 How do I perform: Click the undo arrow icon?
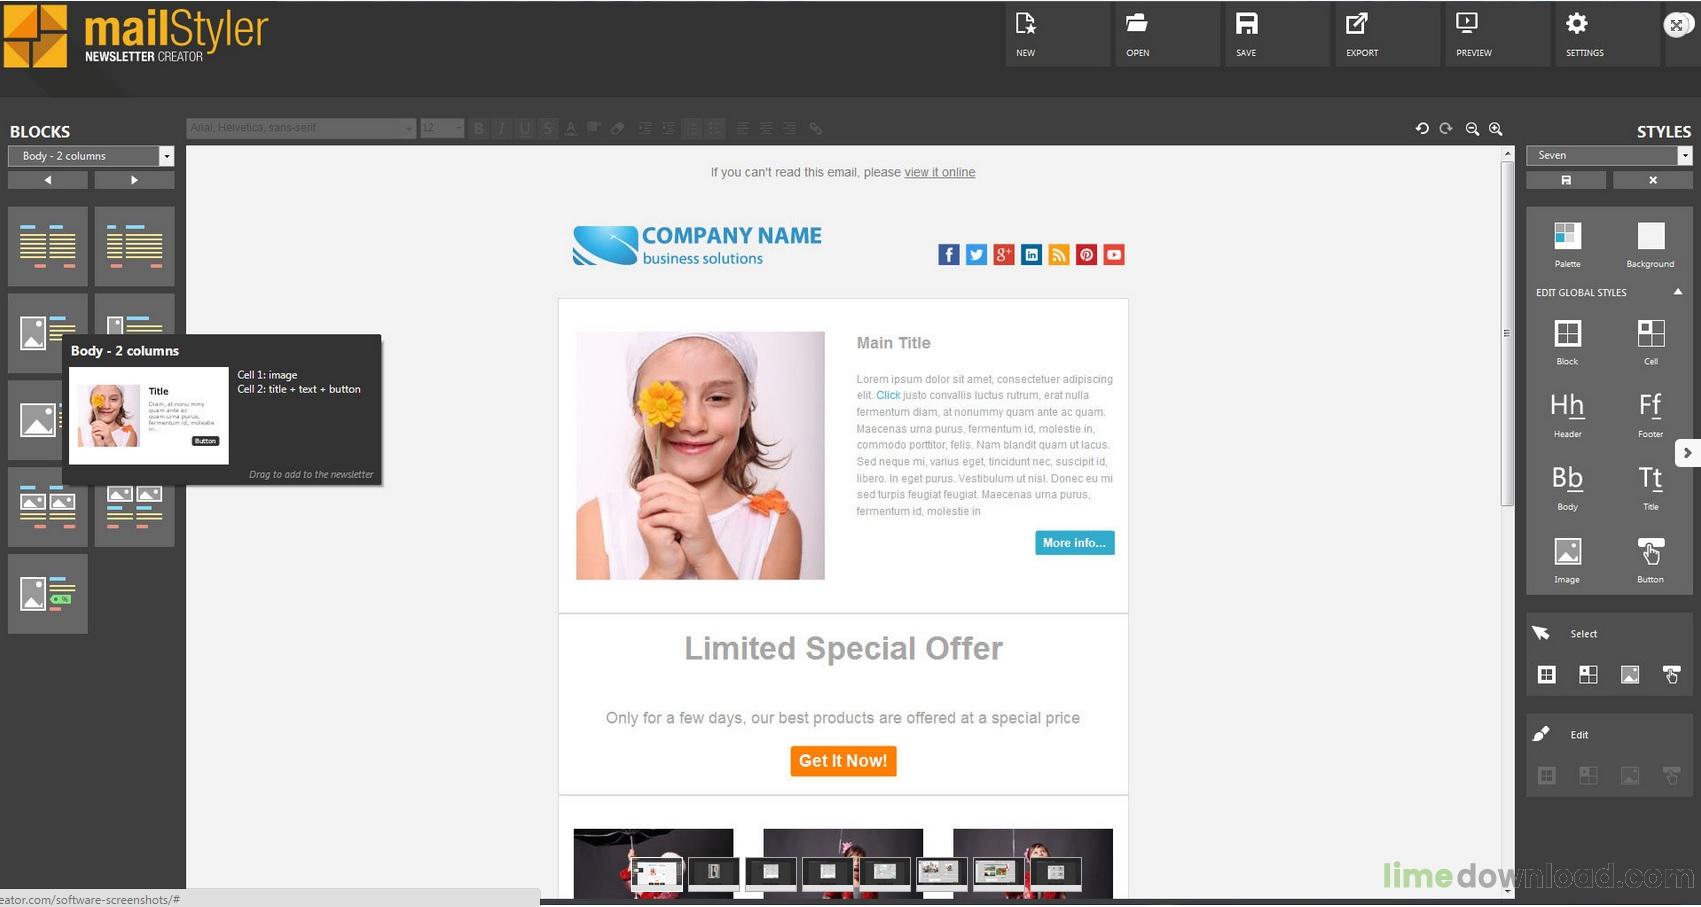coord(1422,129)
